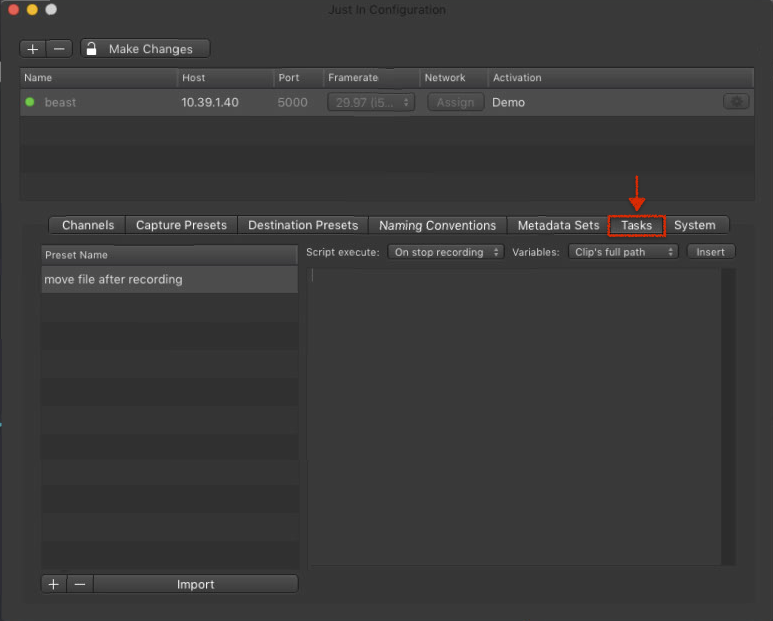773x621 pixels.
Task: Minimize the window with yellow button
Action: tap(33, 9)
